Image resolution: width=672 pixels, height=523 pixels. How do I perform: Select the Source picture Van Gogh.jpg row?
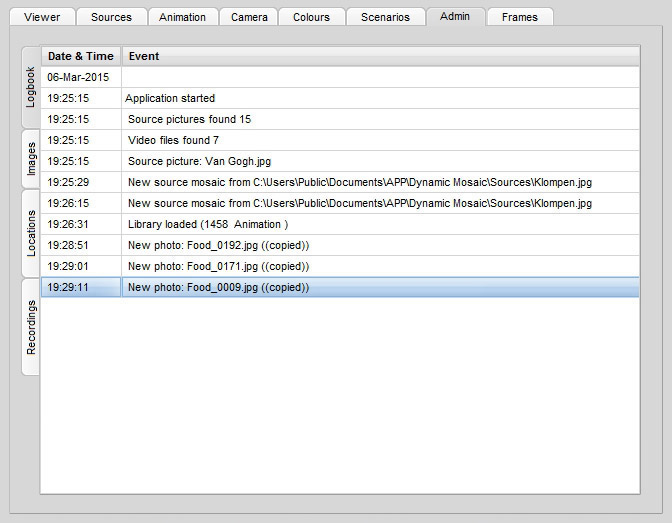click(x=199, y=161)
